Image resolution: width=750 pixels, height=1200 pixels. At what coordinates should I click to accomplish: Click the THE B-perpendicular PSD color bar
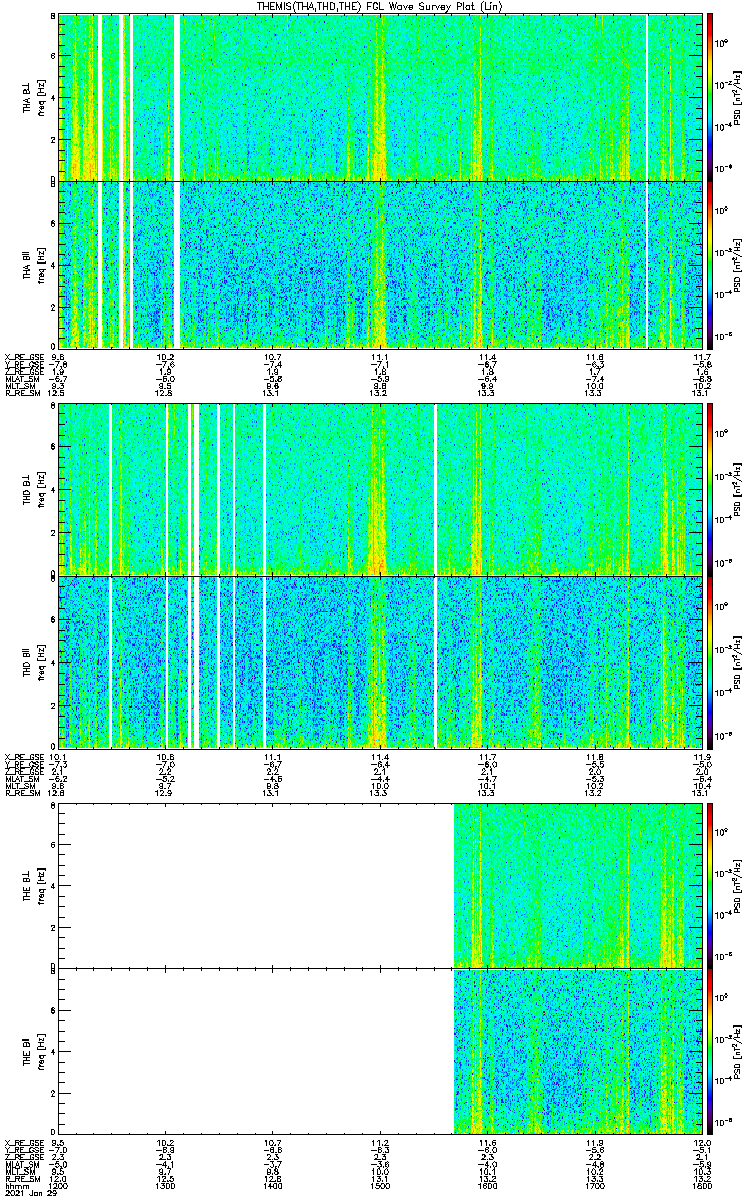click(x=710, y=885)
